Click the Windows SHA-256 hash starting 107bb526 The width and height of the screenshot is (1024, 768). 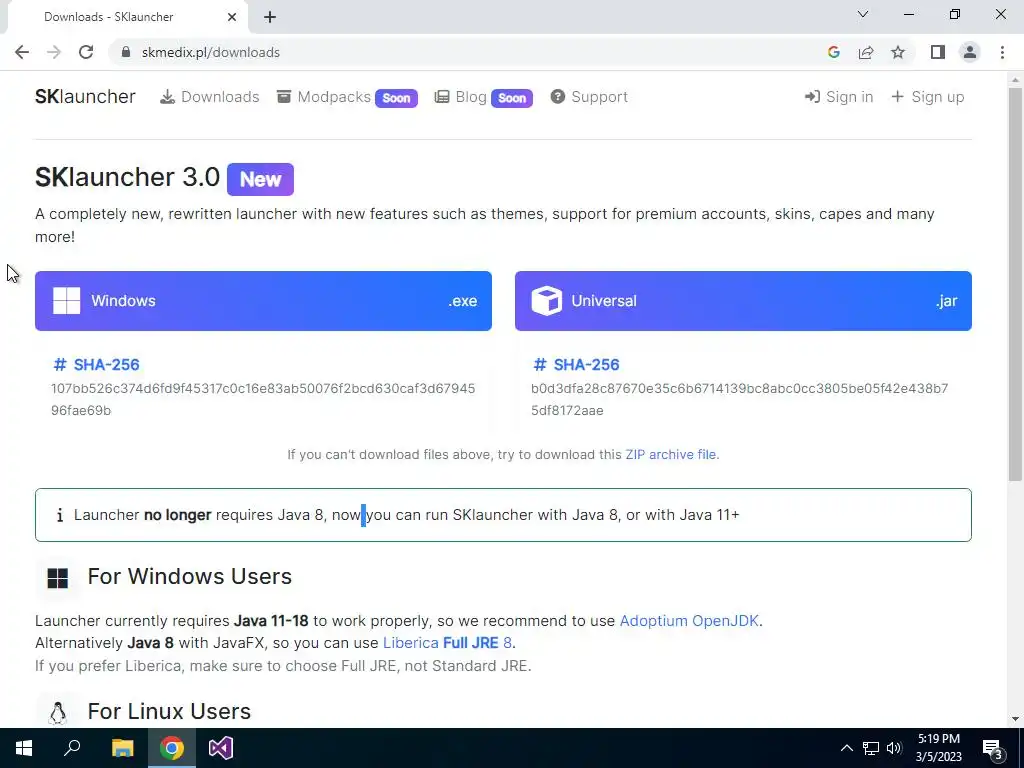pyautogui.click(x=263, y=399)
